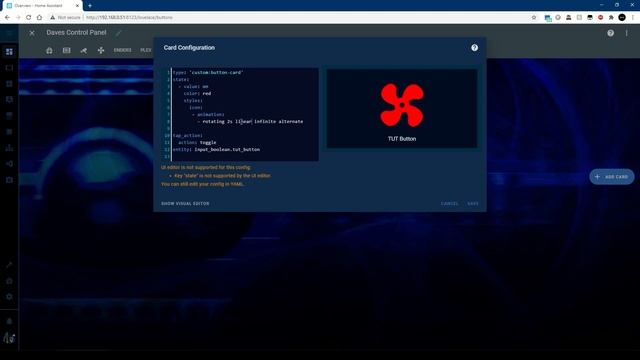Open the user profile at sidebar bottom
640x360 pixels.
[x=9, y=338]
